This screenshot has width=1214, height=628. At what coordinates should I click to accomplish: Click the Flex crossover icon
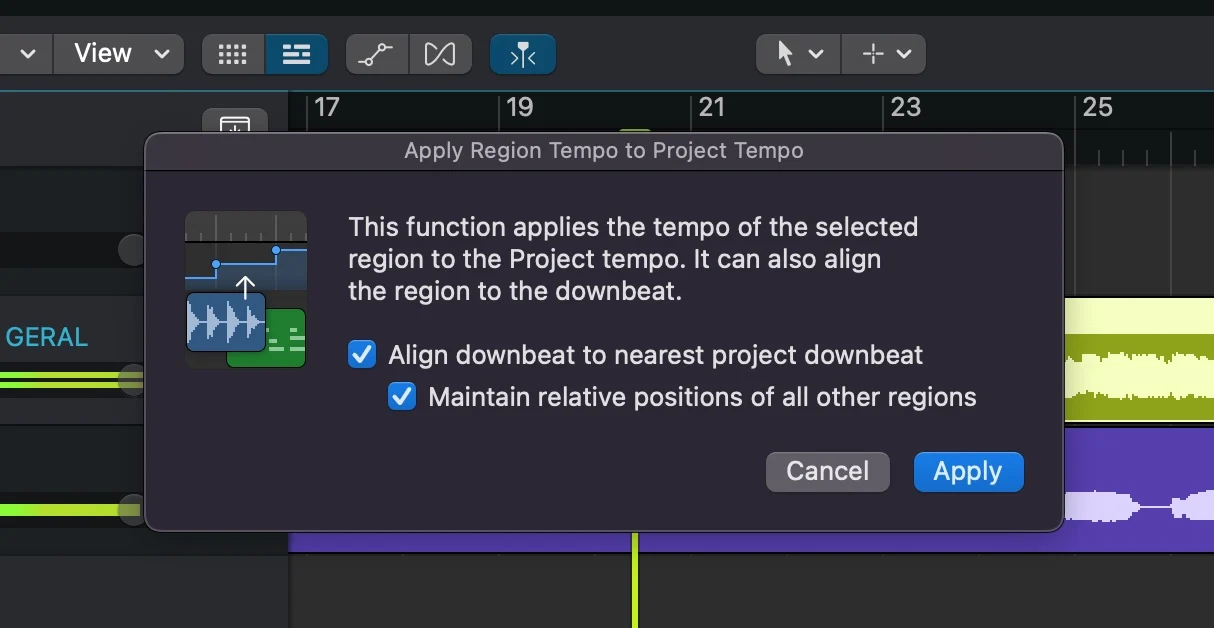(440, 54)
